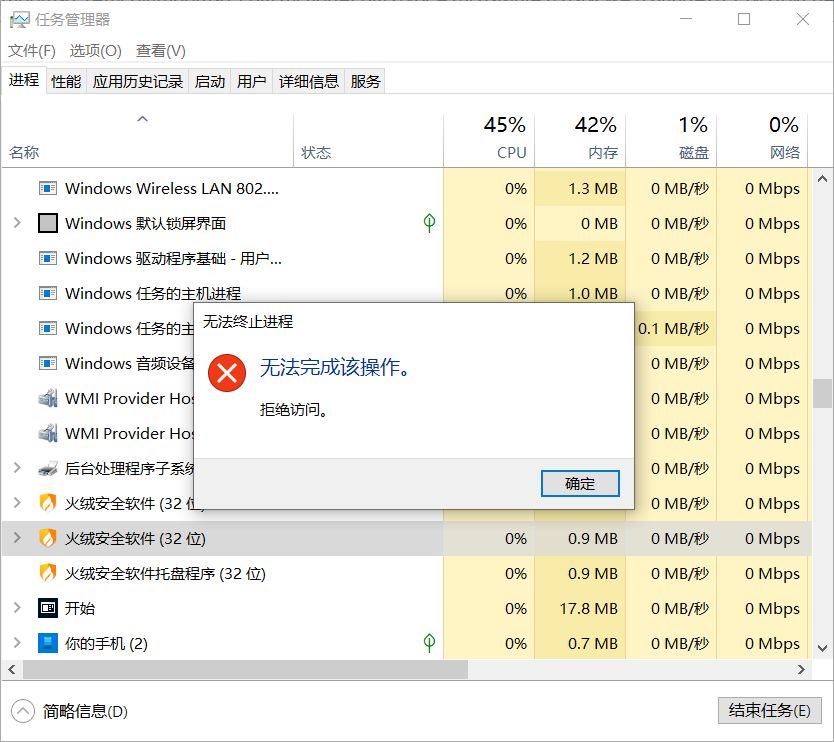Click the Windows Wireless LAN 802 process icon

[48, 188]
